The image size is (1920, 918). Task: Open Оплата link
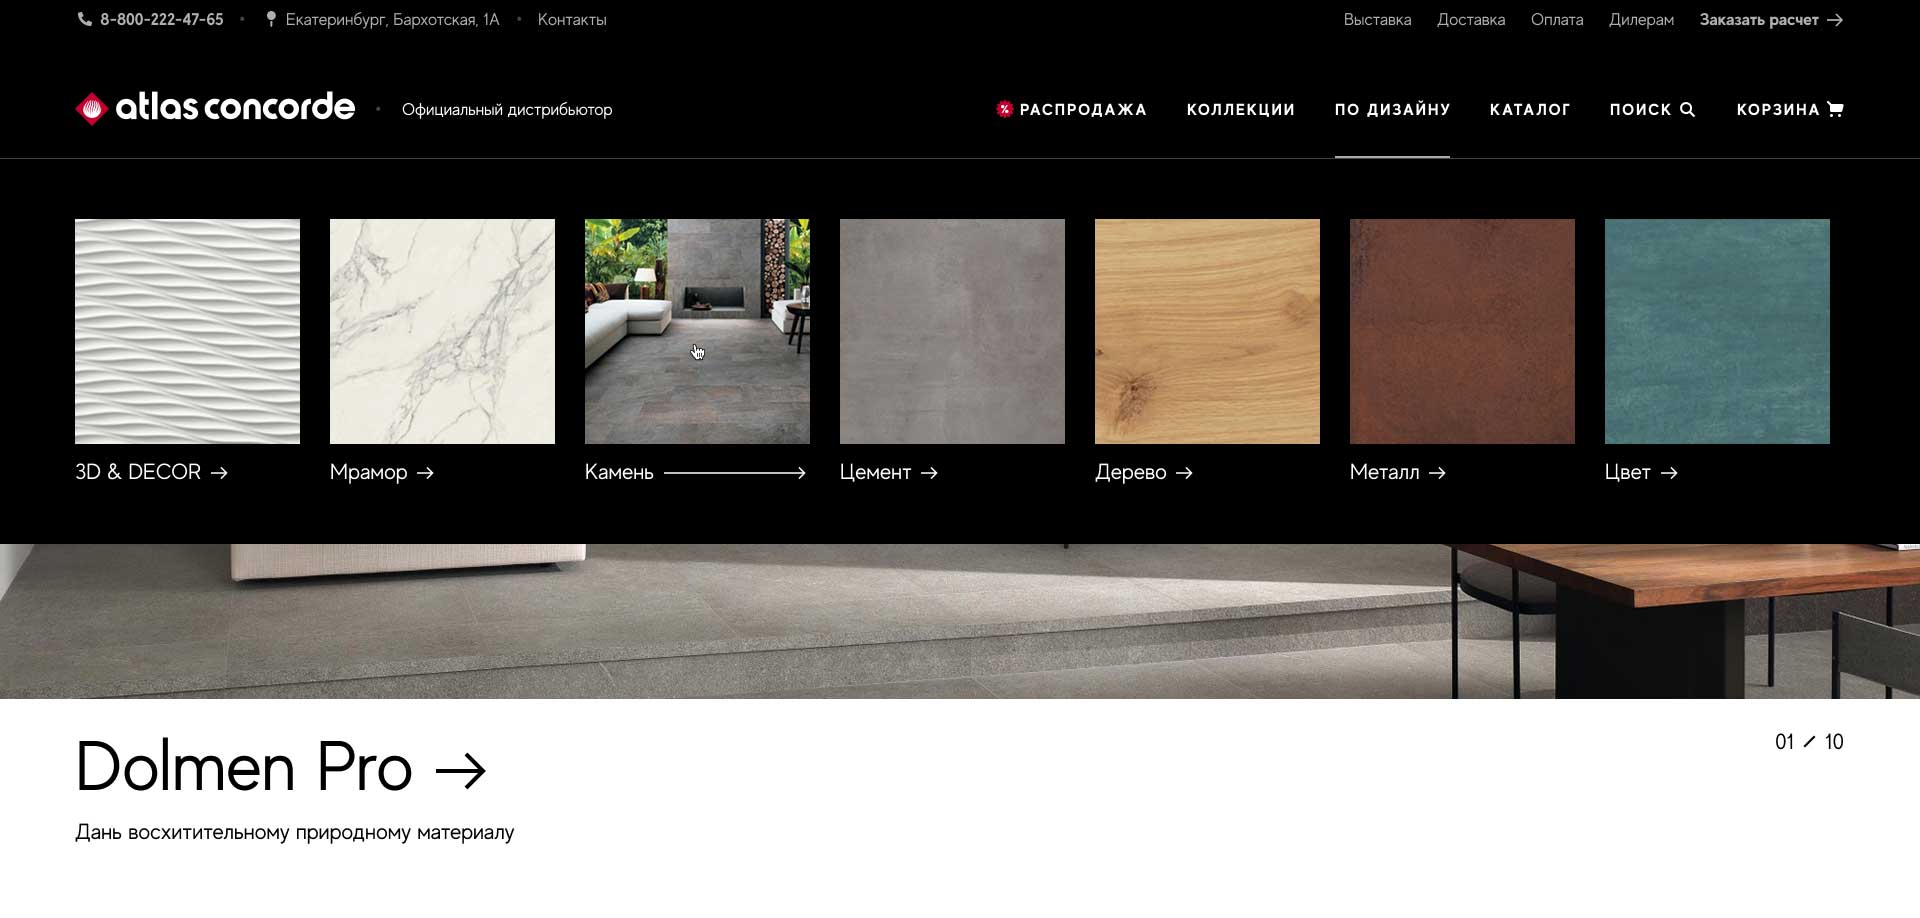tap(1557, 19)
